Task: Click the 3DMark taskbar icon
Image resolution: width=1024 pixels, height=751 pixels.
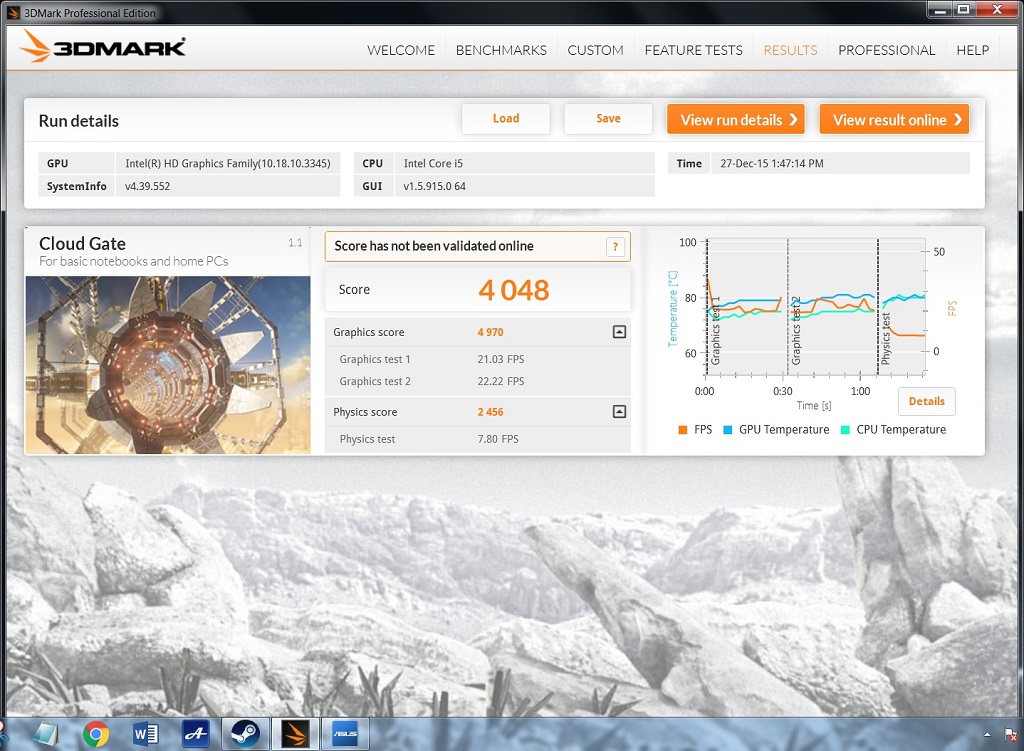Action: tap(295, 735)
